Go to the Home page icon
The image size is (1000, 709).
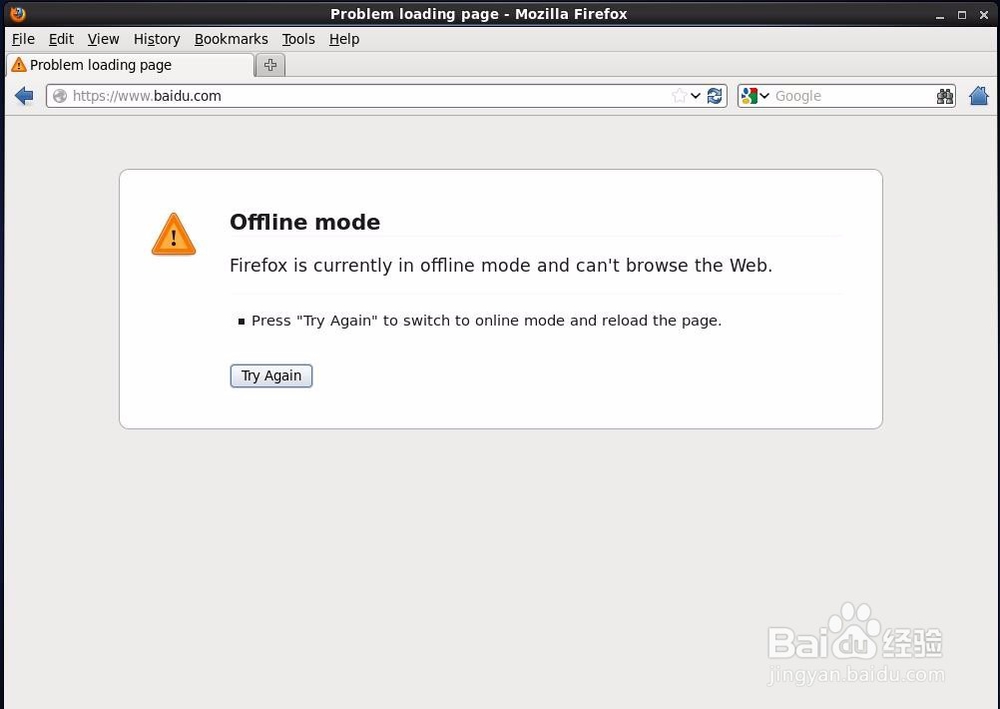tap(978, 96)
